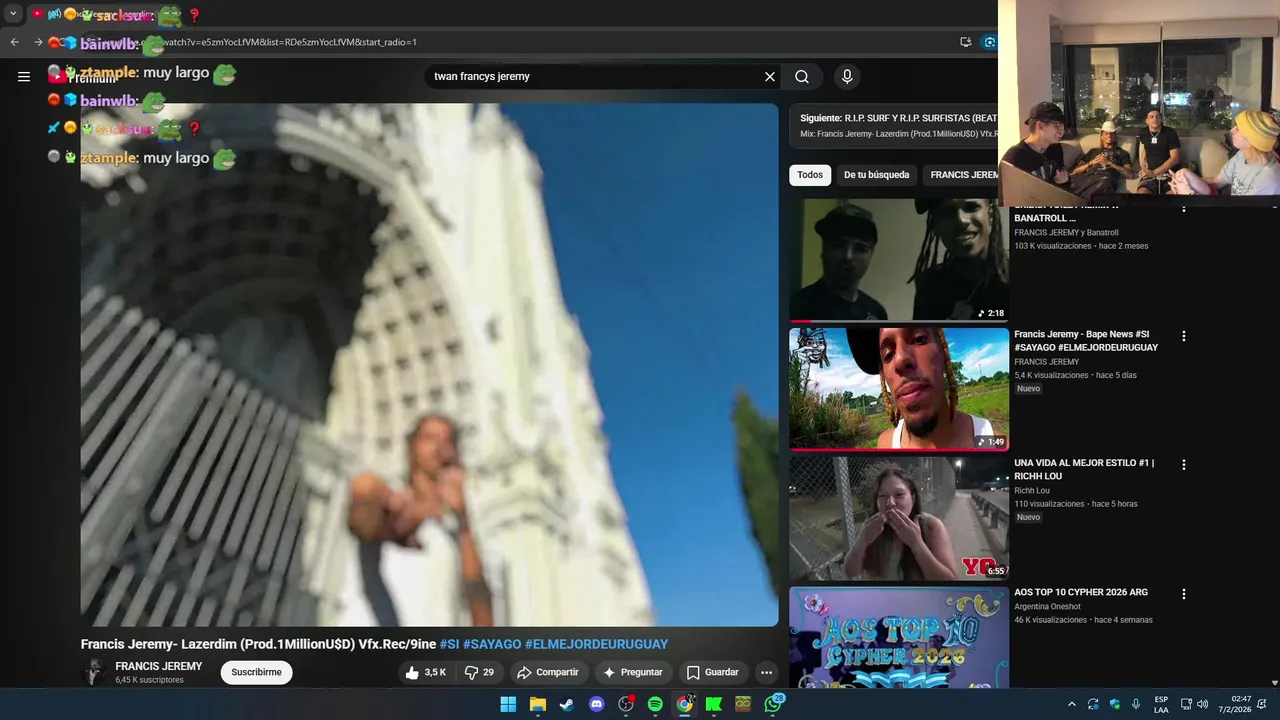Click the Chrome icon in the taskbar
This screenshot has width=1280, height=720.
pyautogui.click(x=684, y=704)
